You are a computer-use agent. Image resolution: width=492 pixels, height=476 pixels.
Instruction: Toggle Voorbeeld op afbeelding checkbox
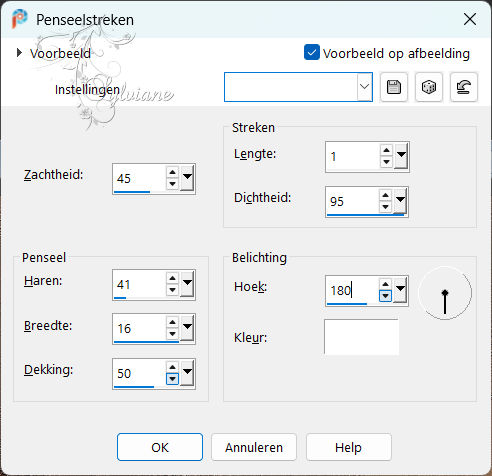[312, 53]
